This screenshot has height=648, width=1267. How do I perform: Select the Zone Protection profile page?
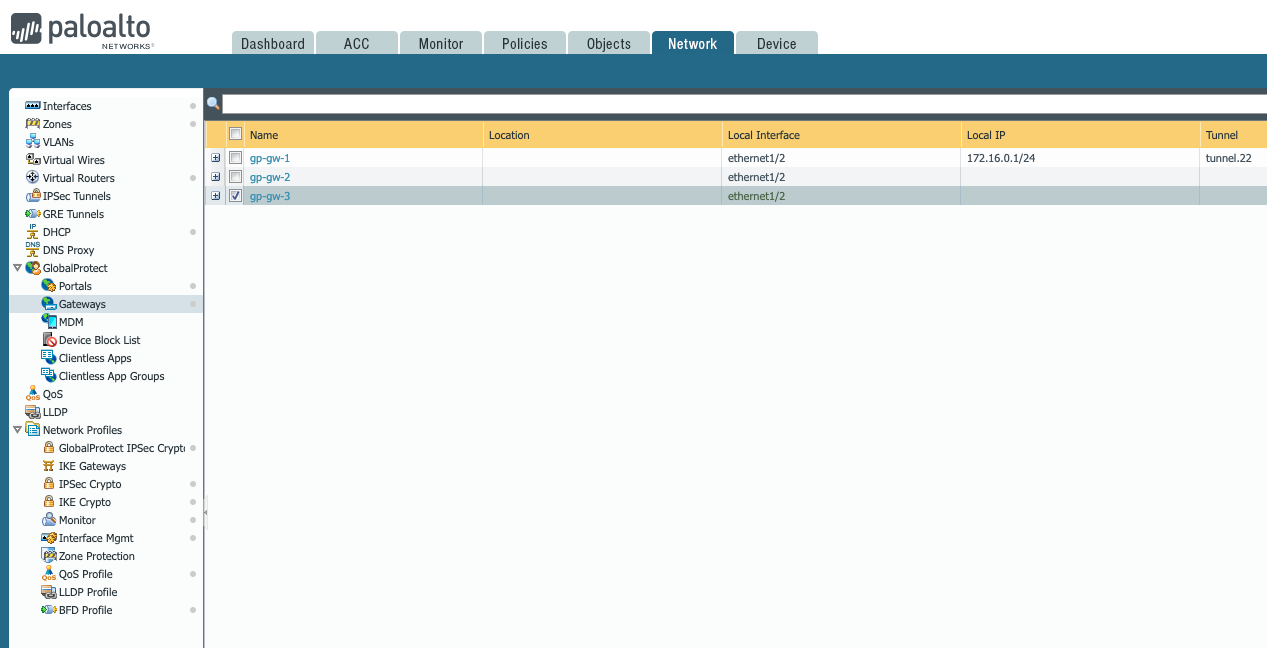click(96, 556)
